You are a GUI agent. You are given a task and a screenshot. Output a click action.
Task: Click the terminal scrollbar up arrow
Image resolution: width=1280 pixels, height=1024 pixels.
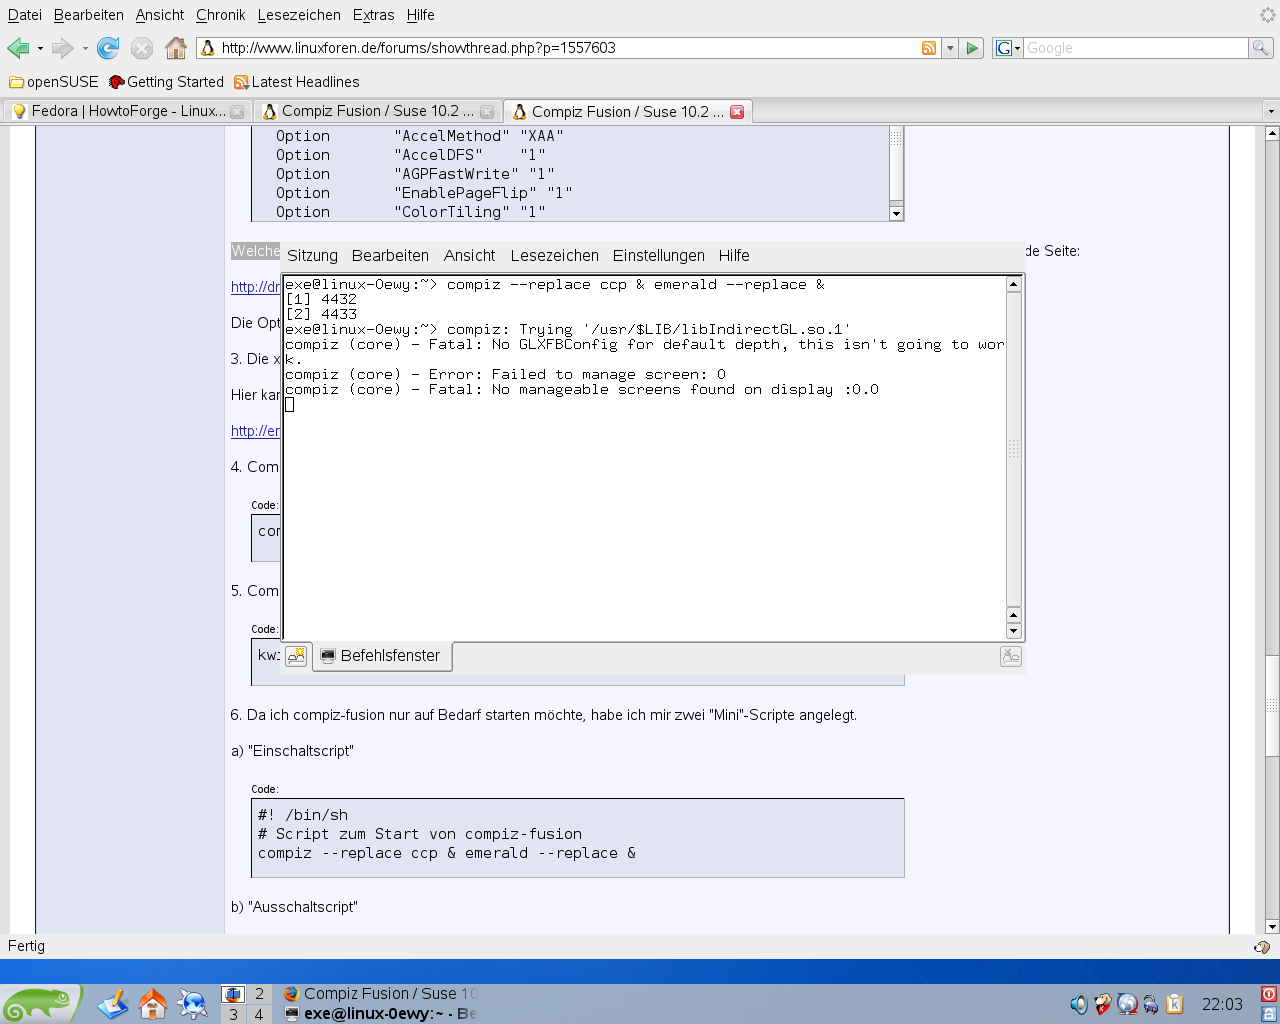point(1014,284)
